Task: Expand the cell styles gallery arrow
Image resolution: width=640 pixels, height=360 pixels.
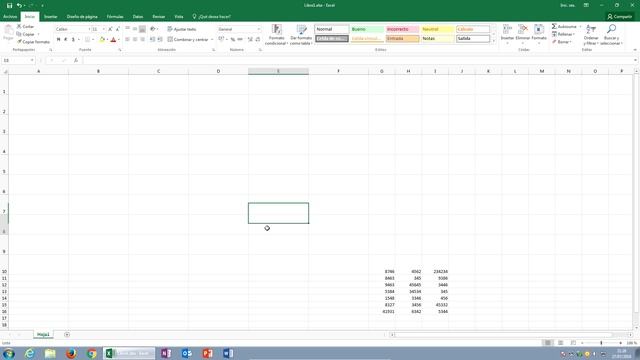Action: (x=493, y=41)
